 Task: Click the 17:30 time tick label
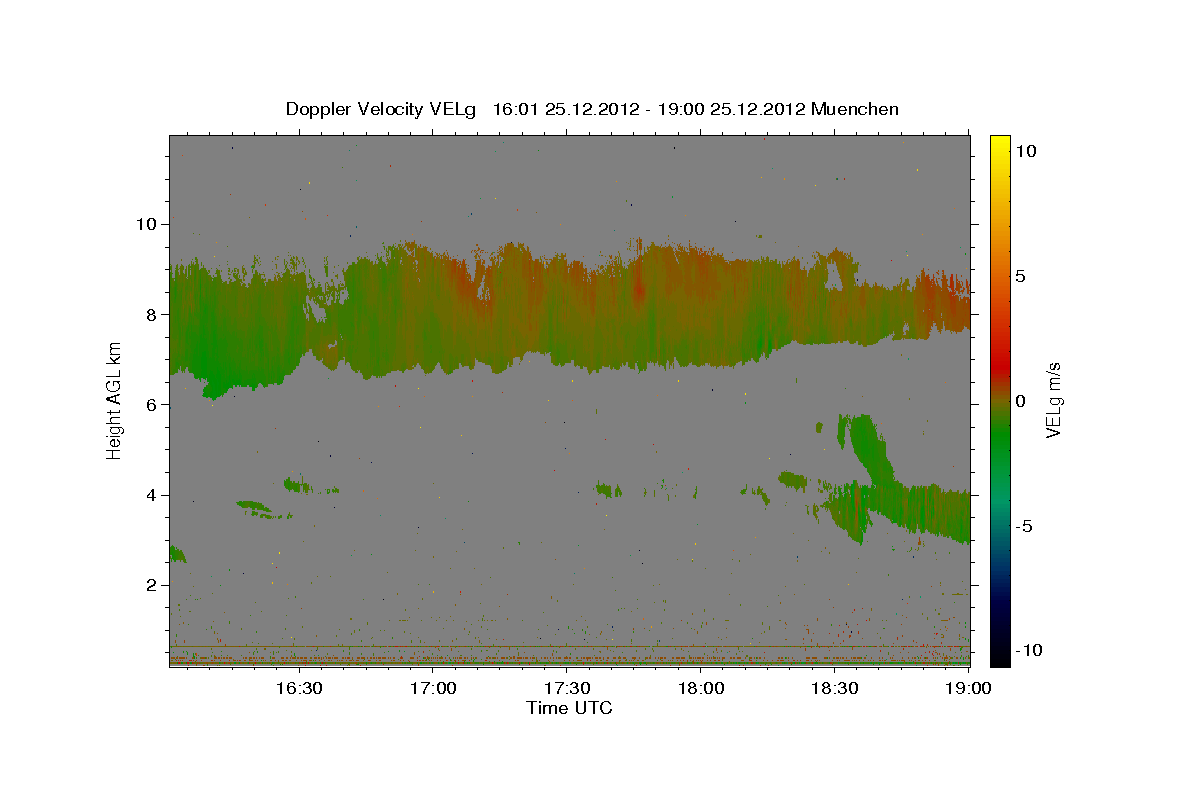pos(568,688)
